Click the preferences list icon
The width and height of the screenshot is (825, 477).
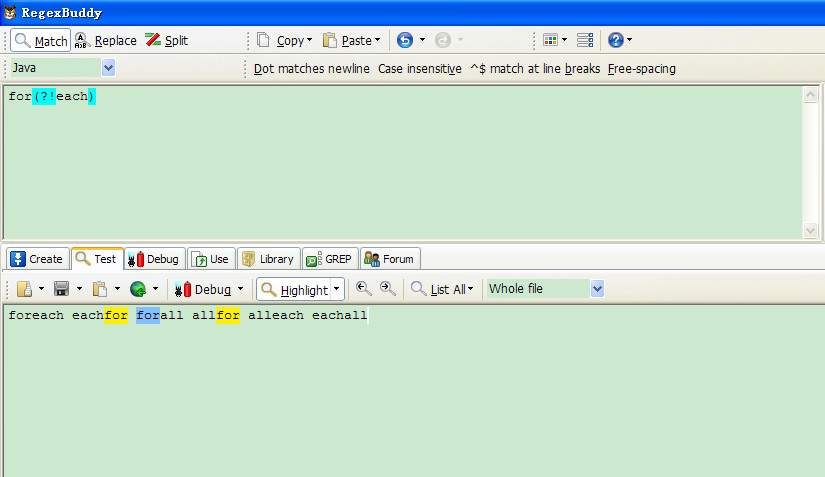(585, 40)
